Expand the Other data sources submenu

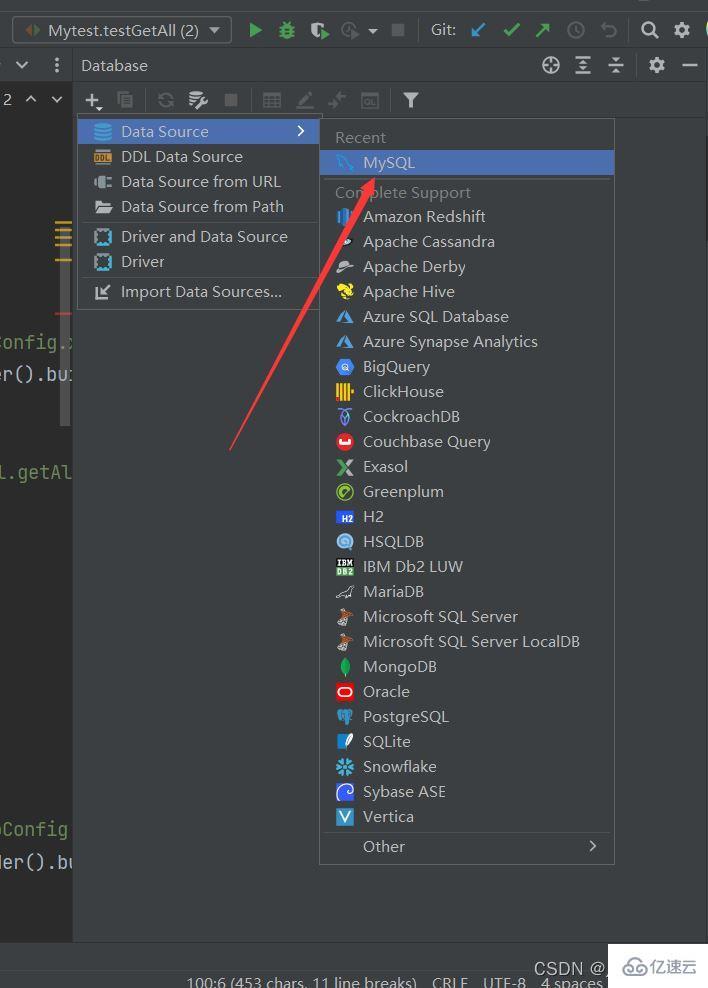click(x=467, y=846)
